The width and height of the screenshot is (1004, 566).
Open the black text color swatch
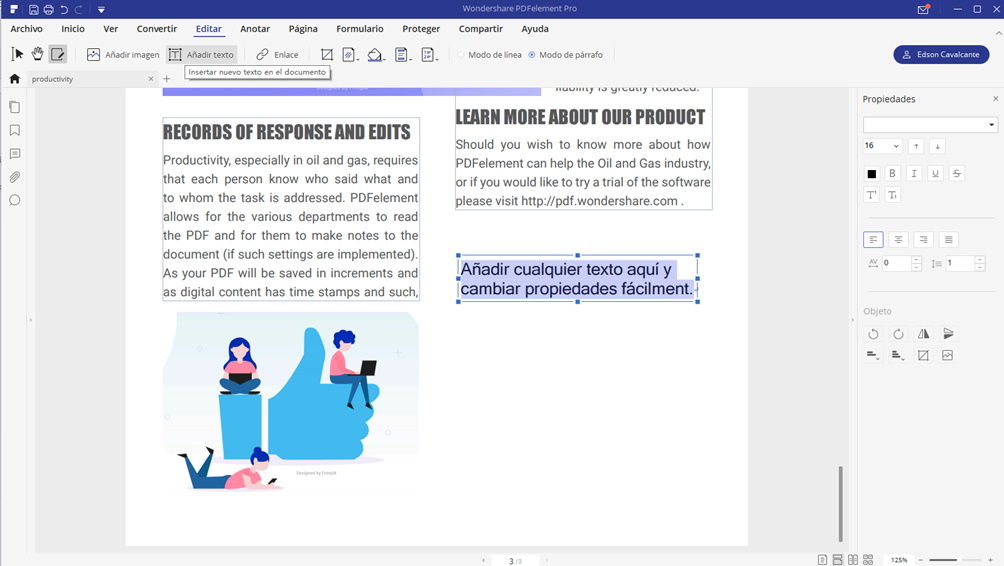[872, 174]
